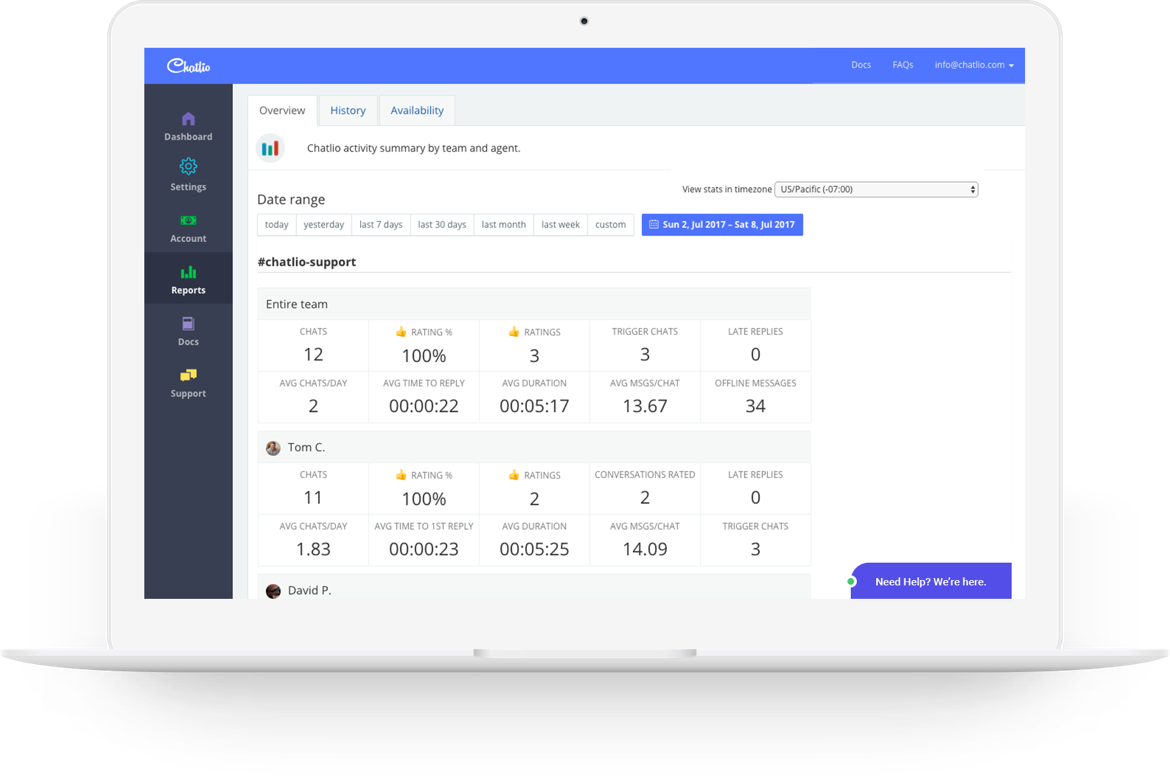This screenshot has width=1170, height=776.
Task: Open the FAQs link in the header
Action: 903,64
